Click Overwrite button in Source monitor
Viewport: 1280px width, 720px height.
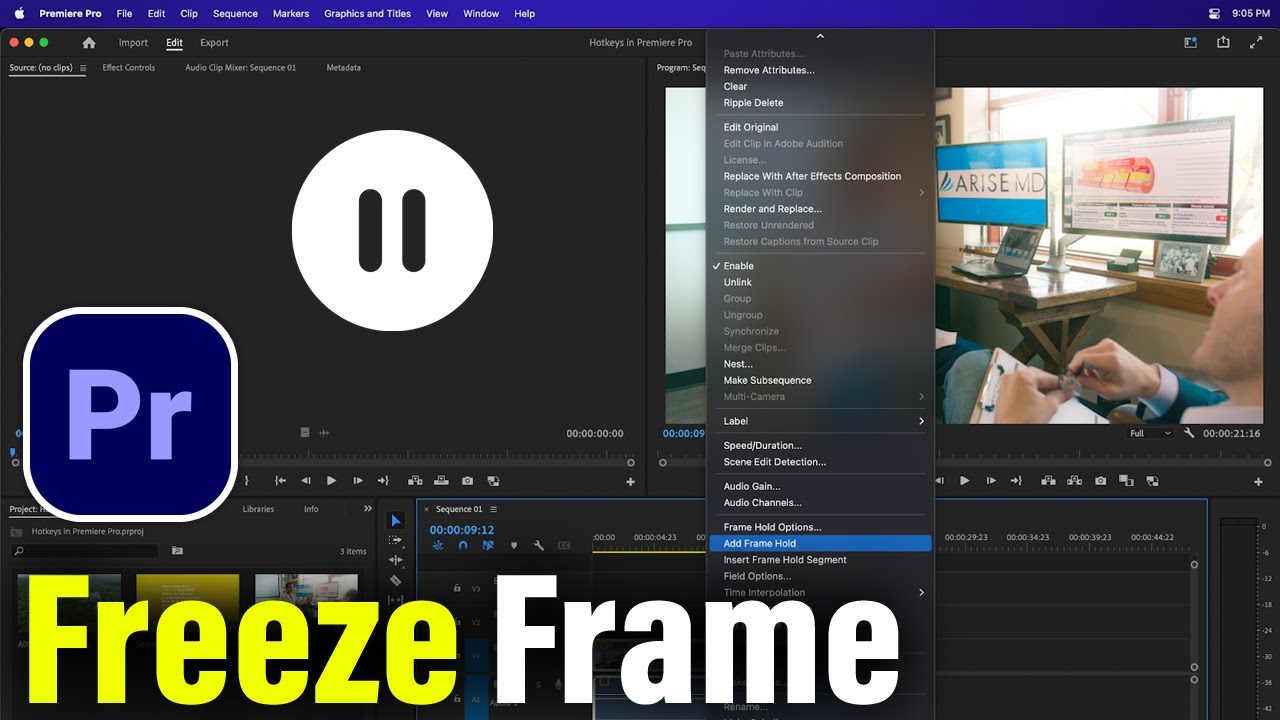pyautogui.click(x=441, y=481)
